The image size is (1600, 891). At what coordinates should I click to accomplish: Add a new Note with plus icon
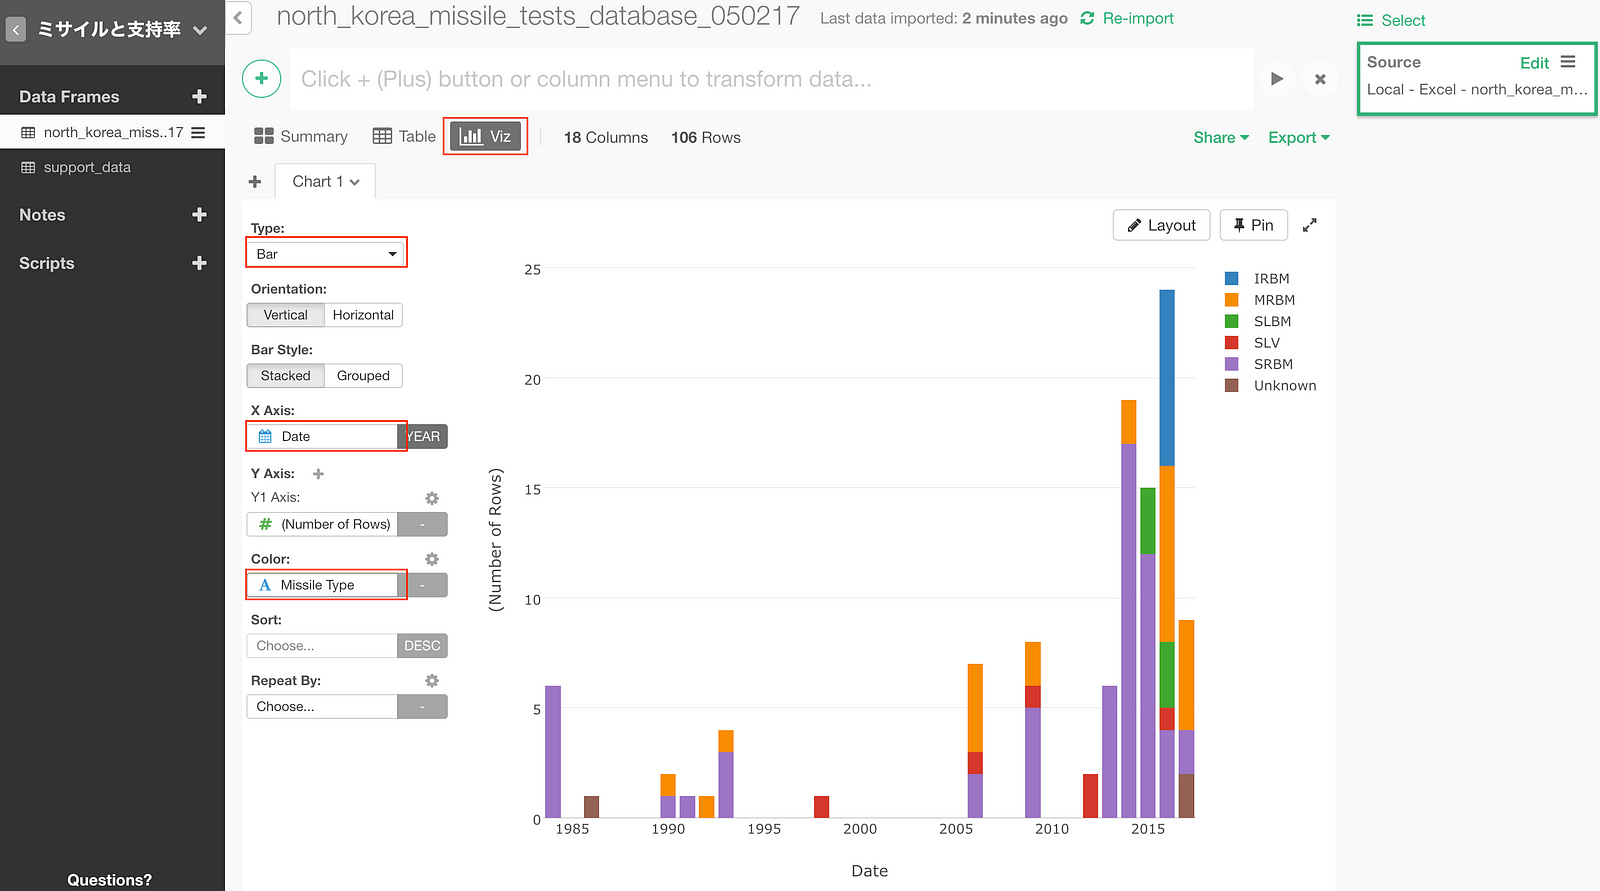coord(199,215)
